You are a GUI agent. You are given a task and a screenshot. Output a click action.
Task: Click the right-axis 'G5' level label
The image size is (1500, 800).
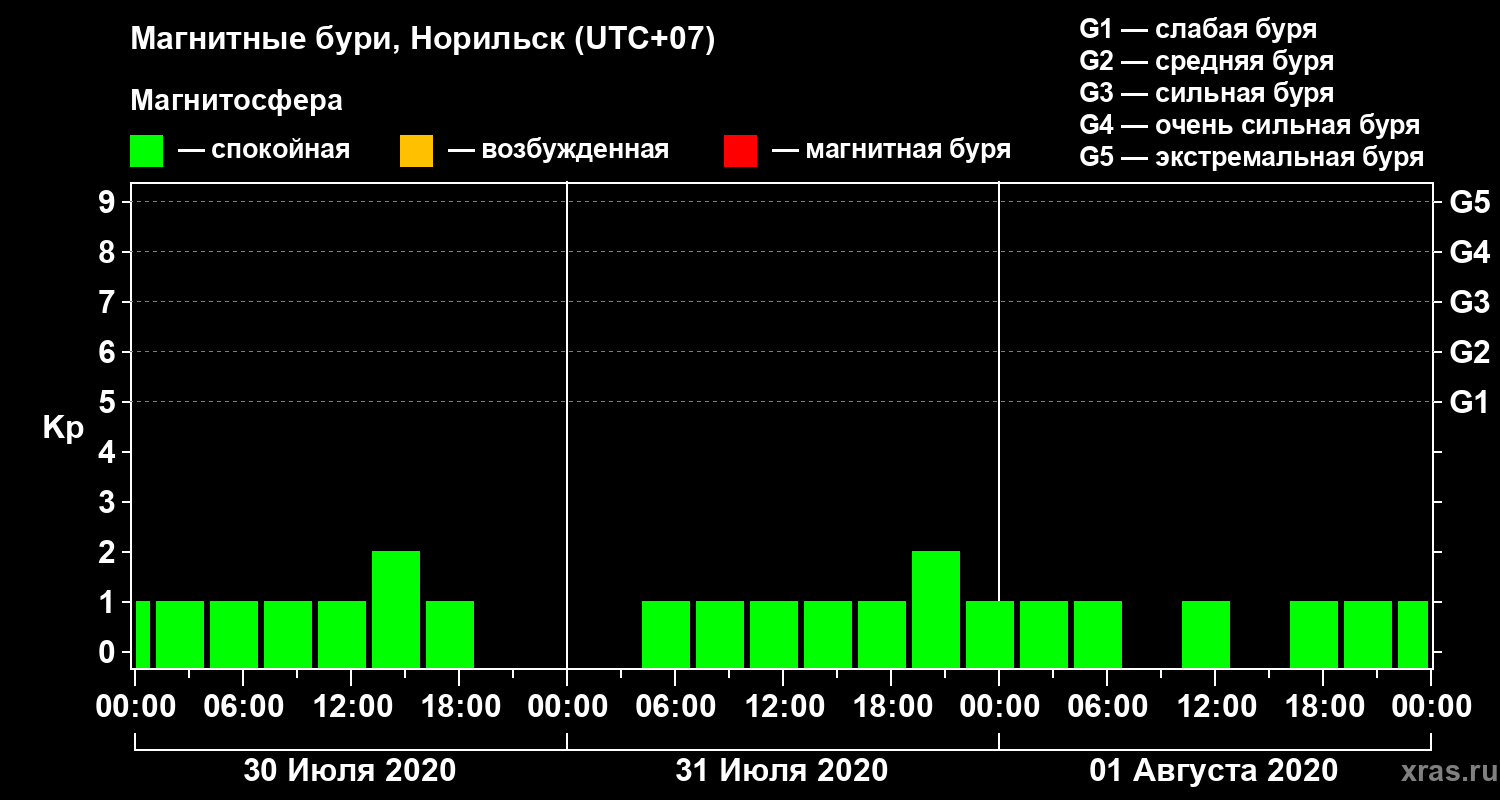pos(1470,202)
